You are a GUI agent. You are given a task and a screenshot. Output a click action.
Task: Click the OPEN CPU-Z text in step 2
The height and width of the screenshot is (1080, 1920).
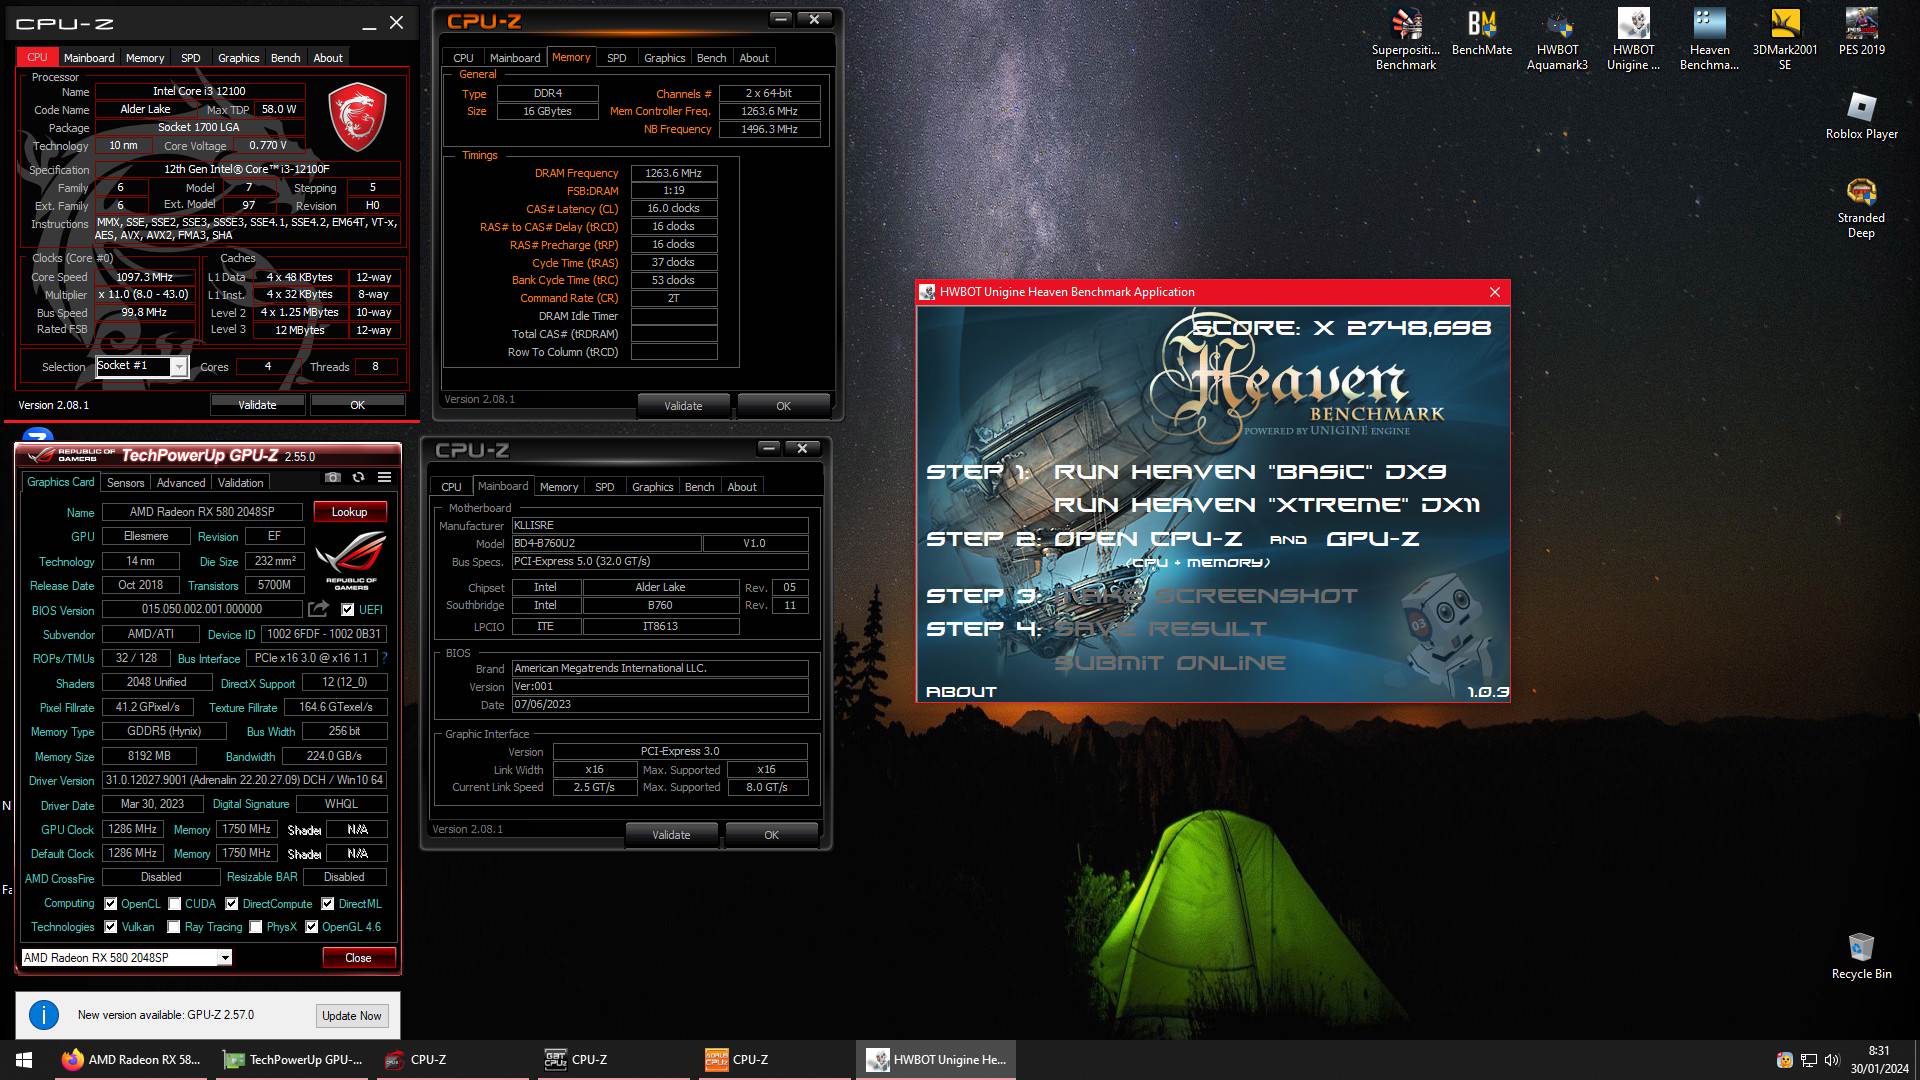1148,539
